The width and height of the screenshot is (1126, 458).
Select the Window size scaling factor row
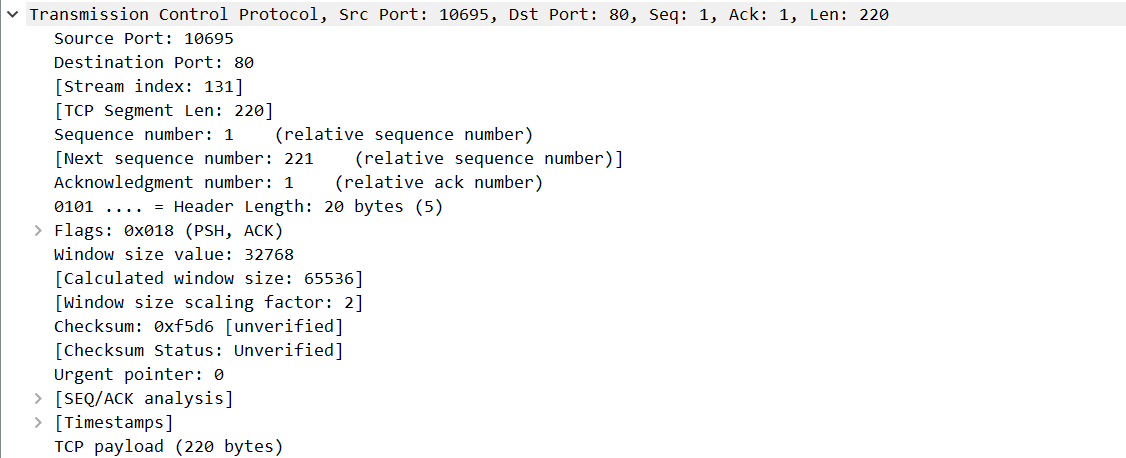pyautogui.click(x=208, y=303)
